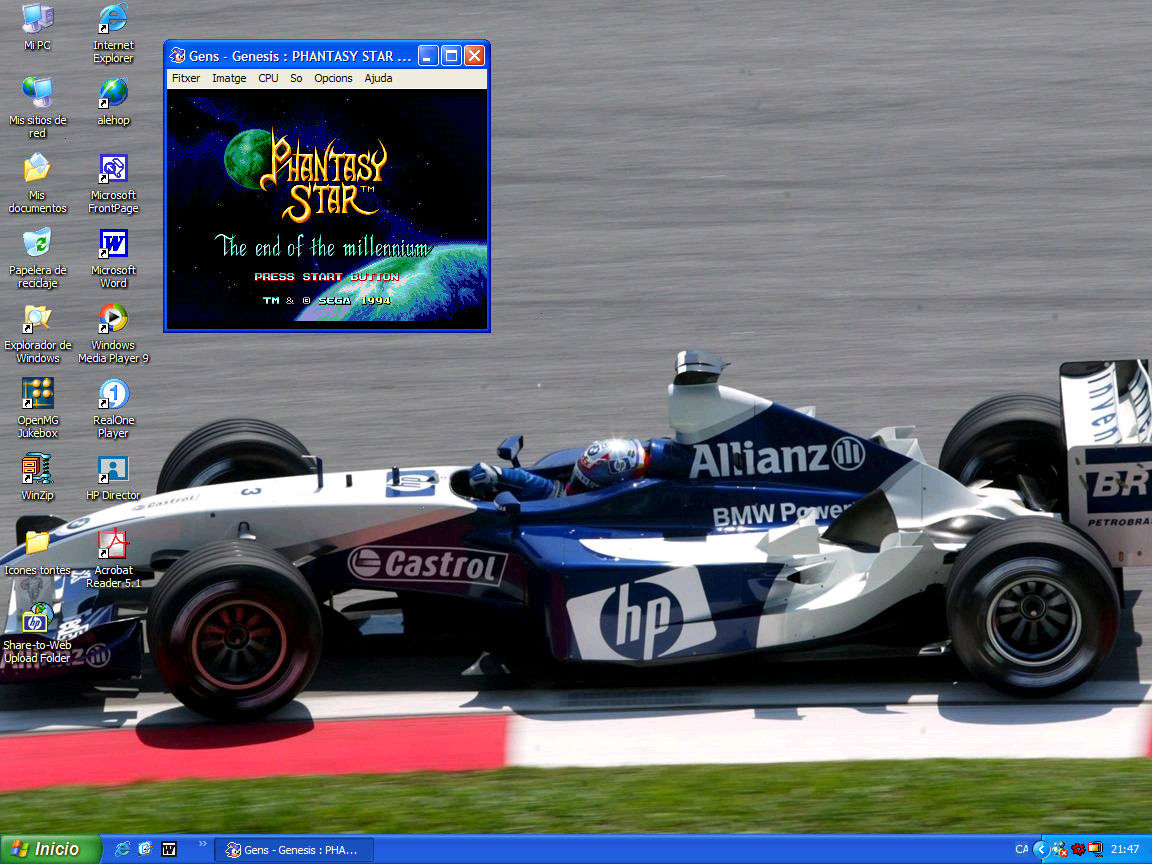This screenshot has height=864, width=1152.
Task: Open the CPU menu in Gens
Action: pyautogui.click(x=268, y=78)
